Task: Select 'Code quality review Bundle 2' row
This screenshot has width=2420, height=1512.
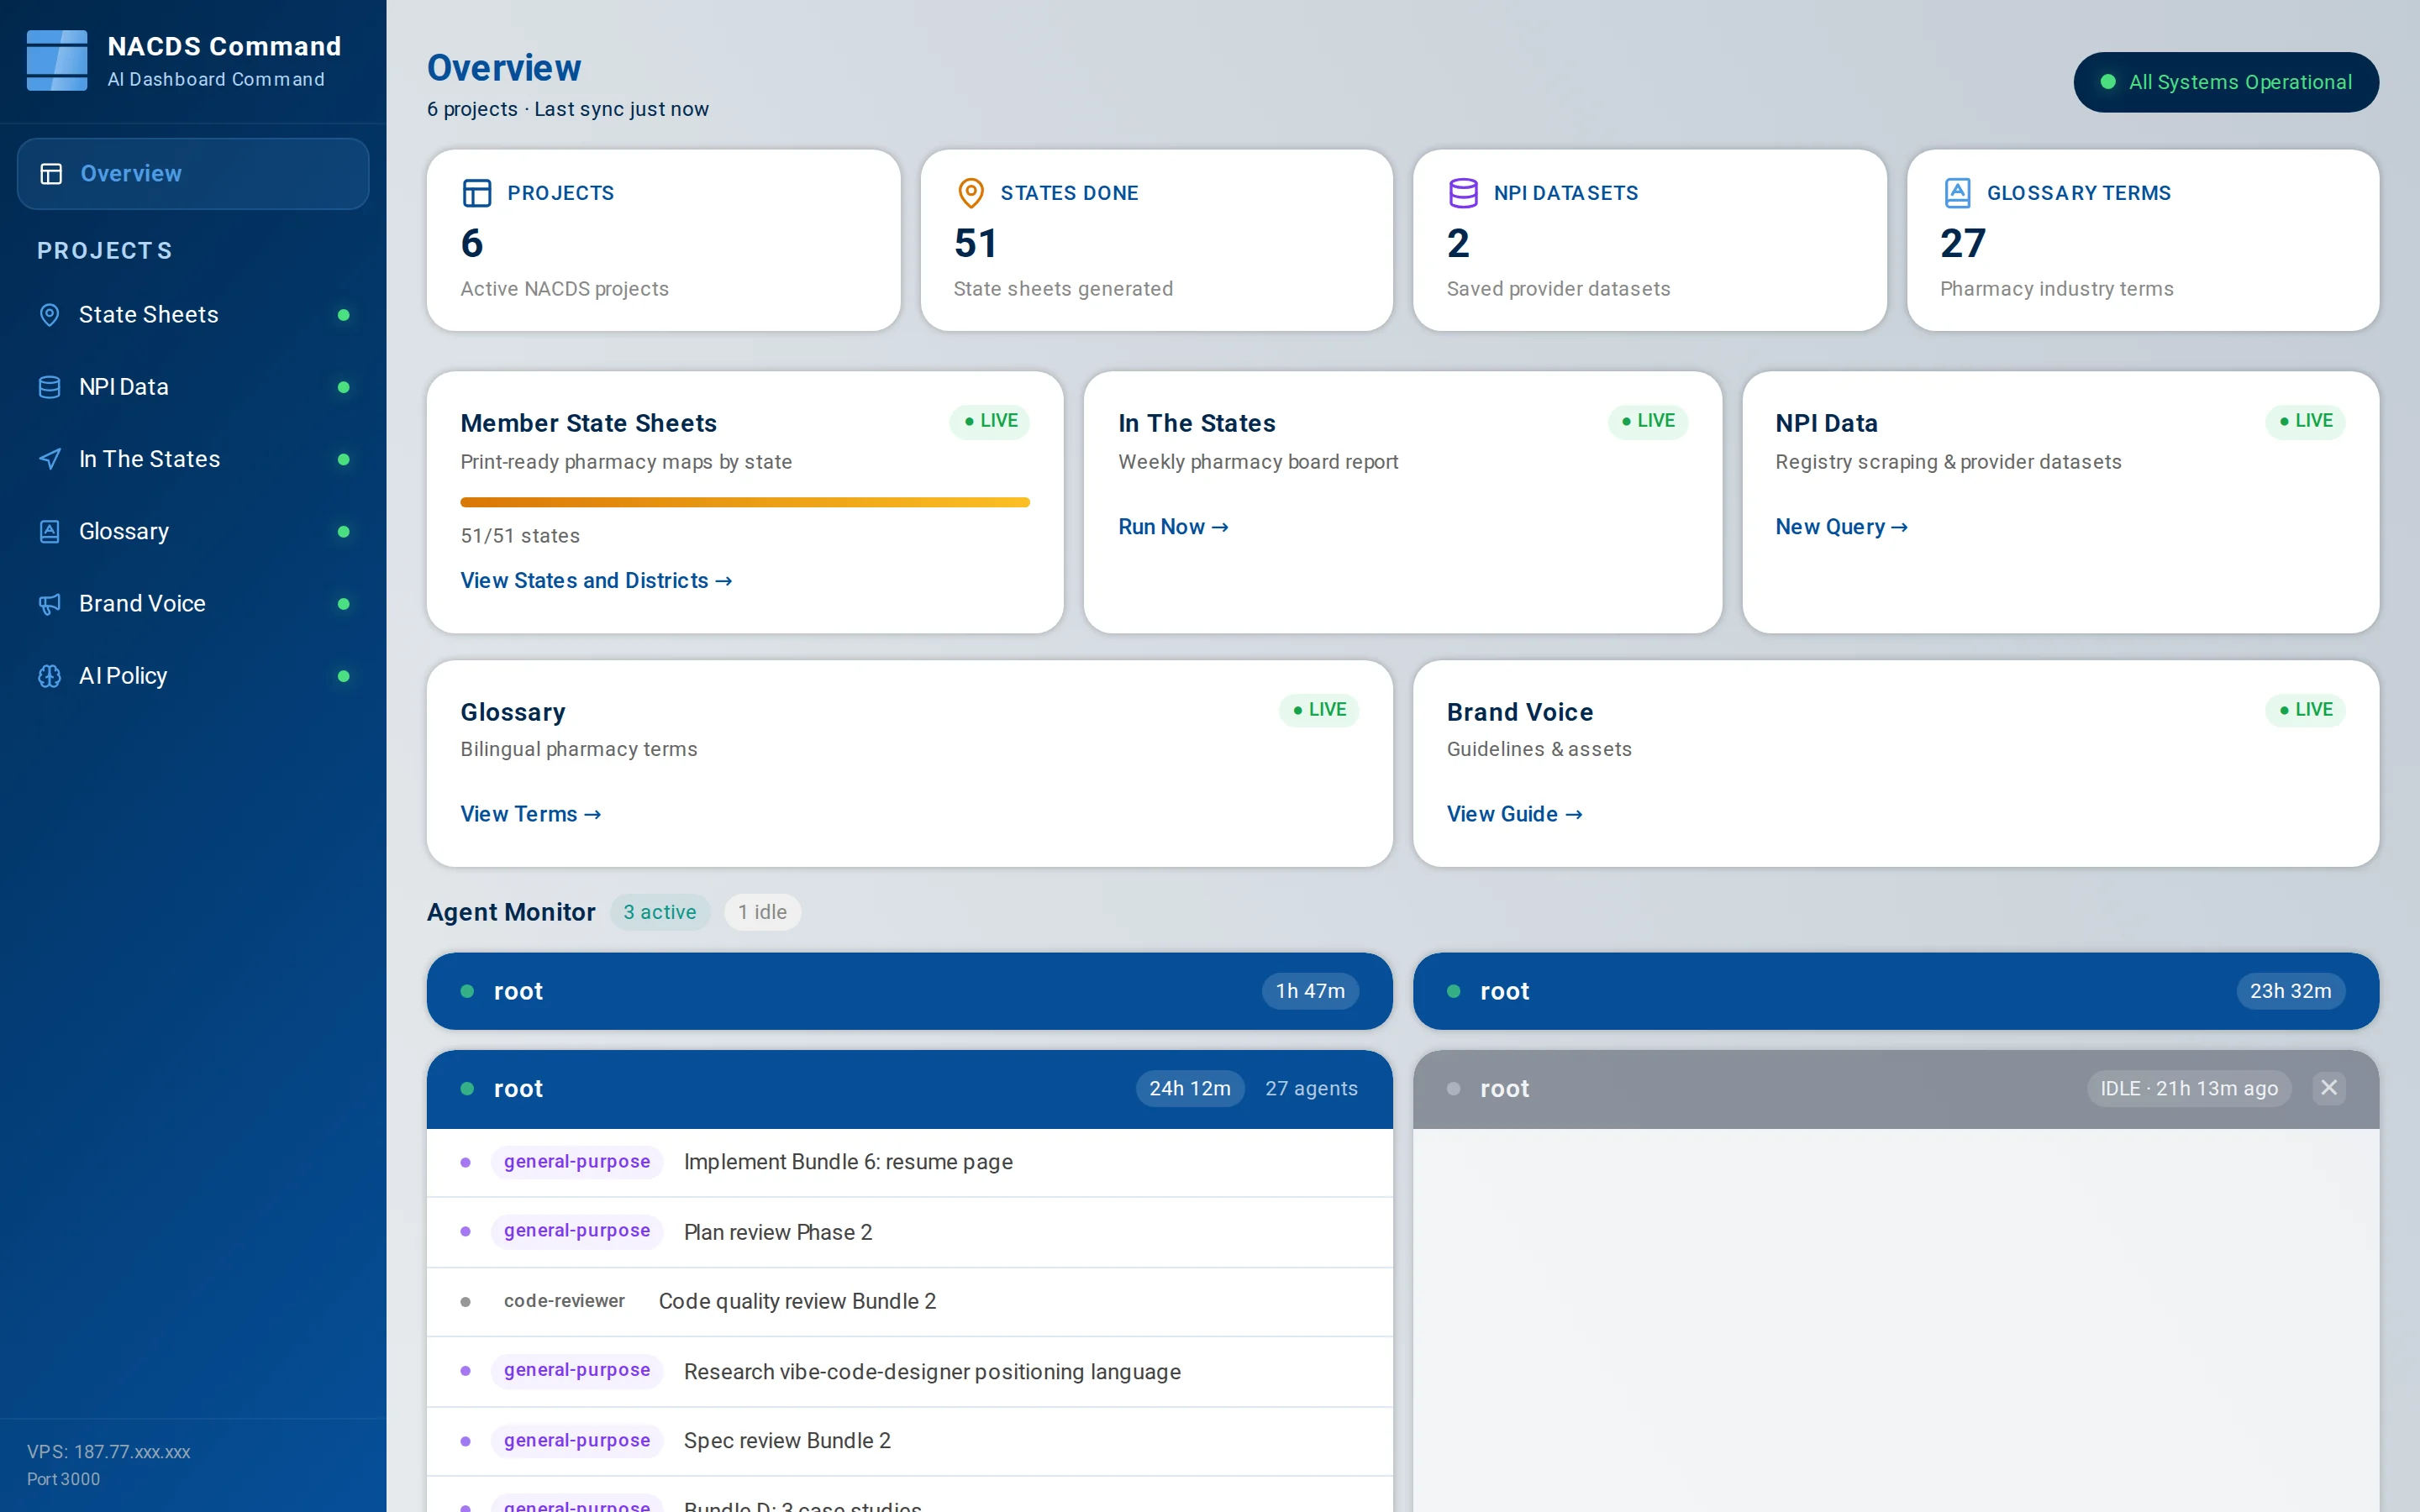Action: point(909,1301)
